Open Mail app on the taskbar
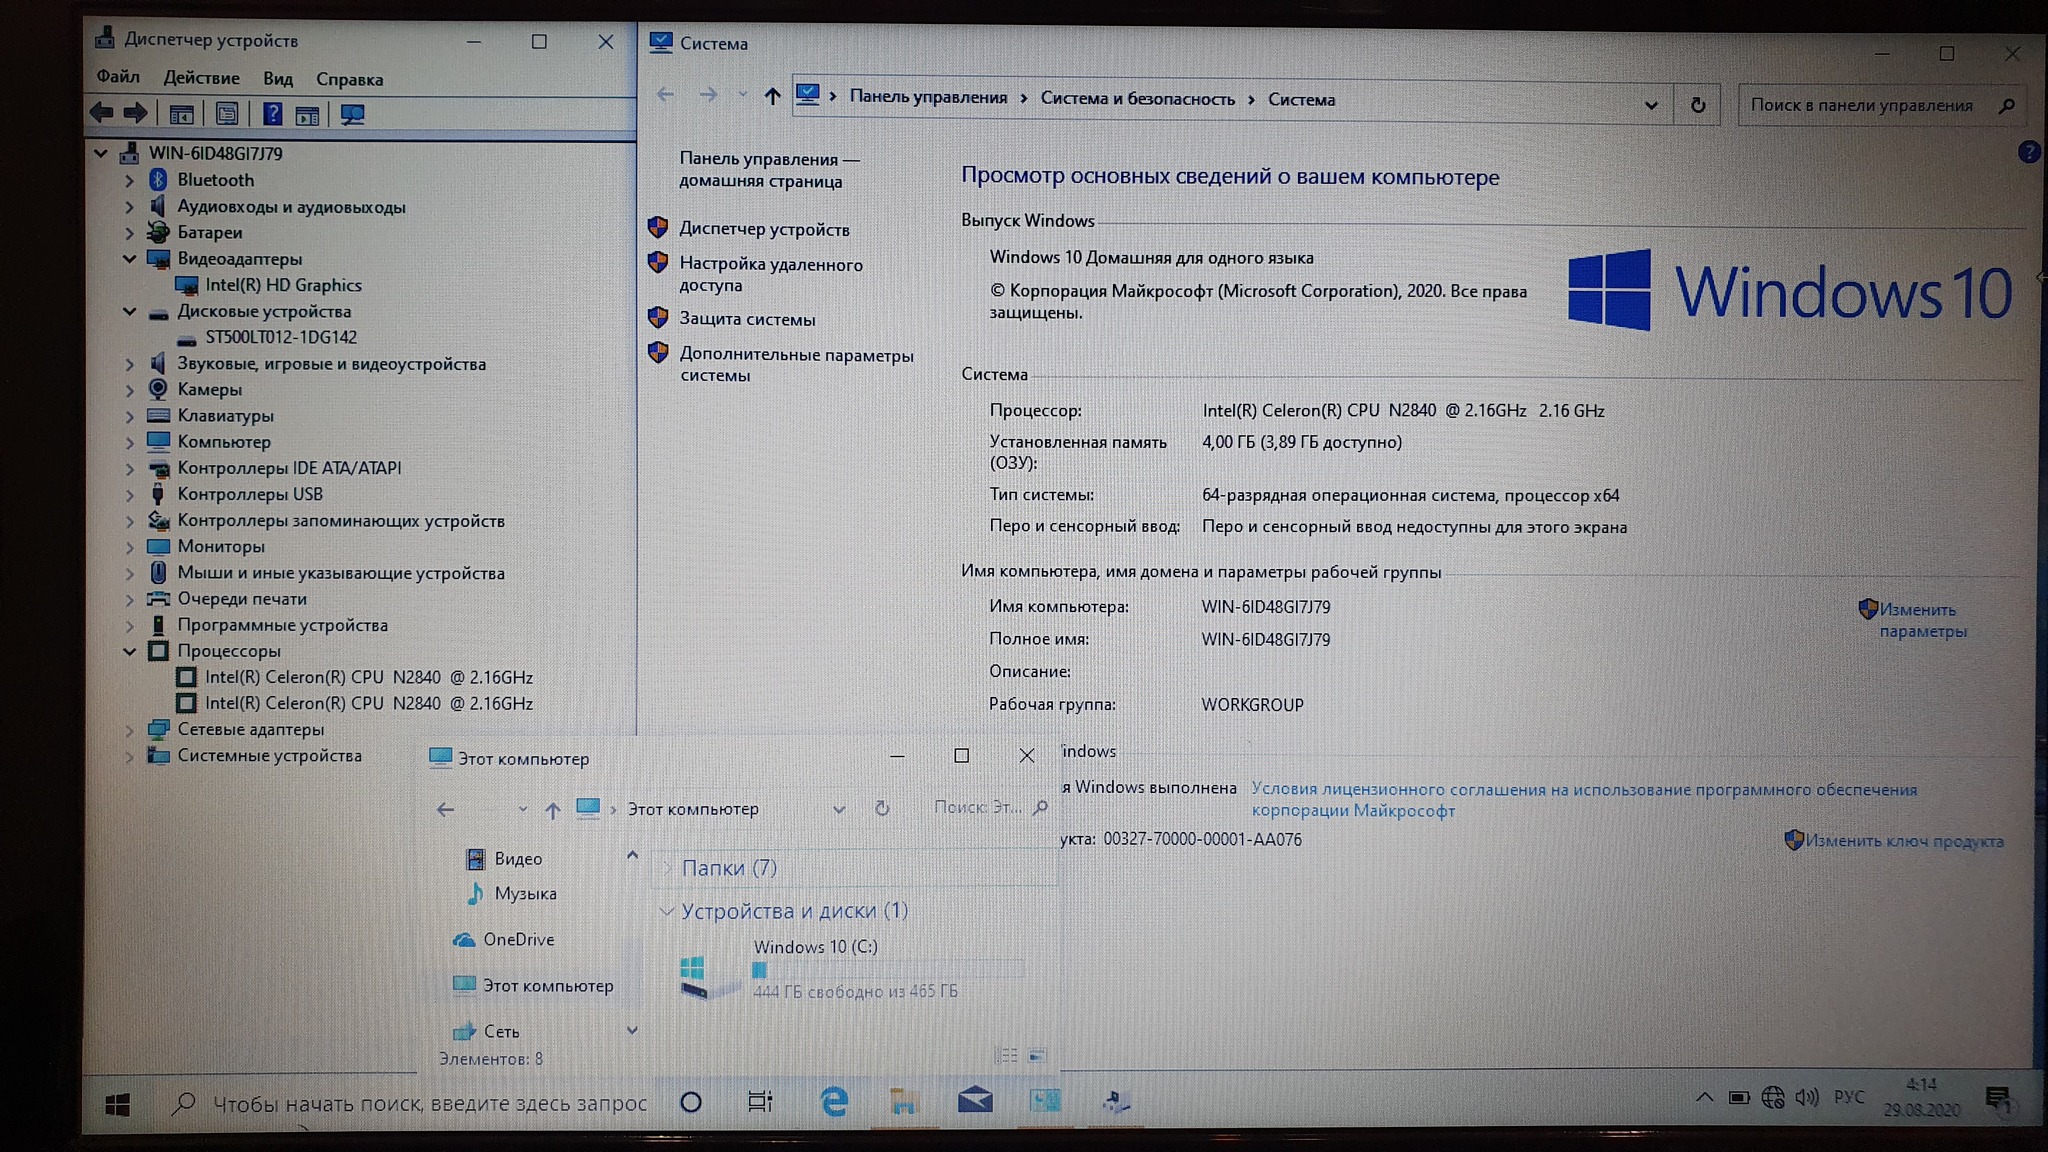Screen dimensions: 2048x1152 pyautogui.click(x=974, y=1101)
